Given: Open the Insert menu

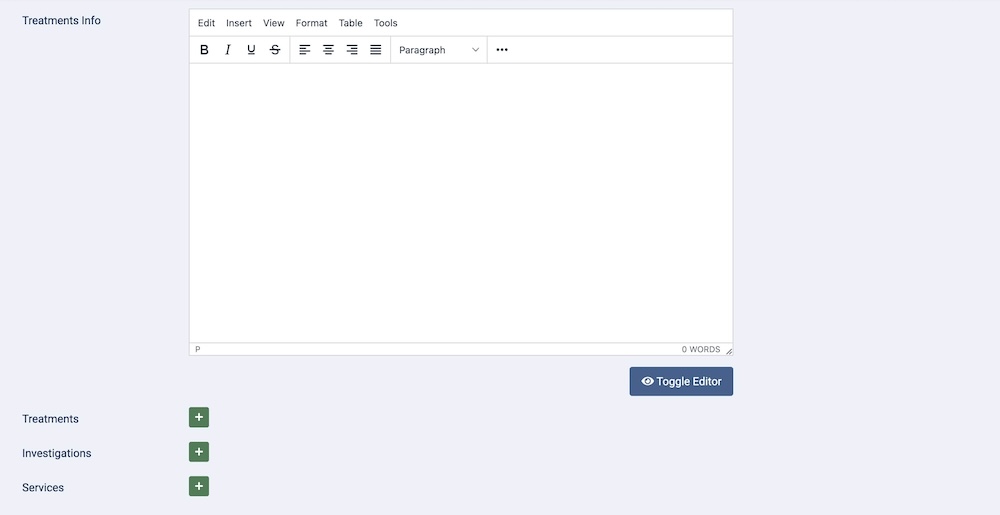Looking at the screenshot, I should coord(239,23).
